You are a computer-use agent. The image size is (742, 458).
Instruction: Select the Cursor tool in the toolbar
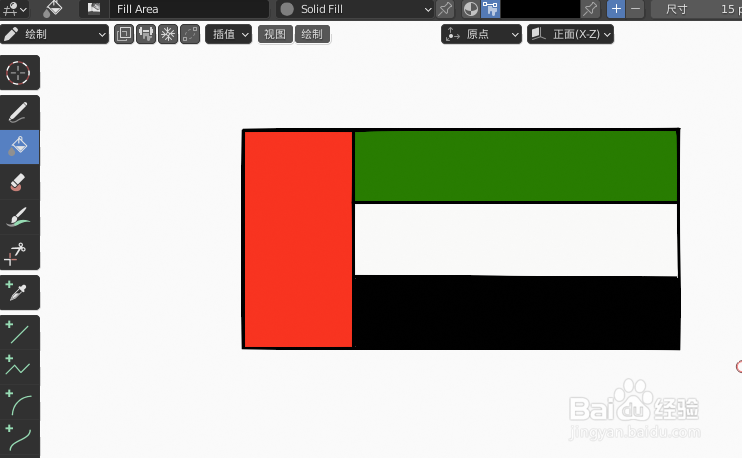[x=19, y=73]
